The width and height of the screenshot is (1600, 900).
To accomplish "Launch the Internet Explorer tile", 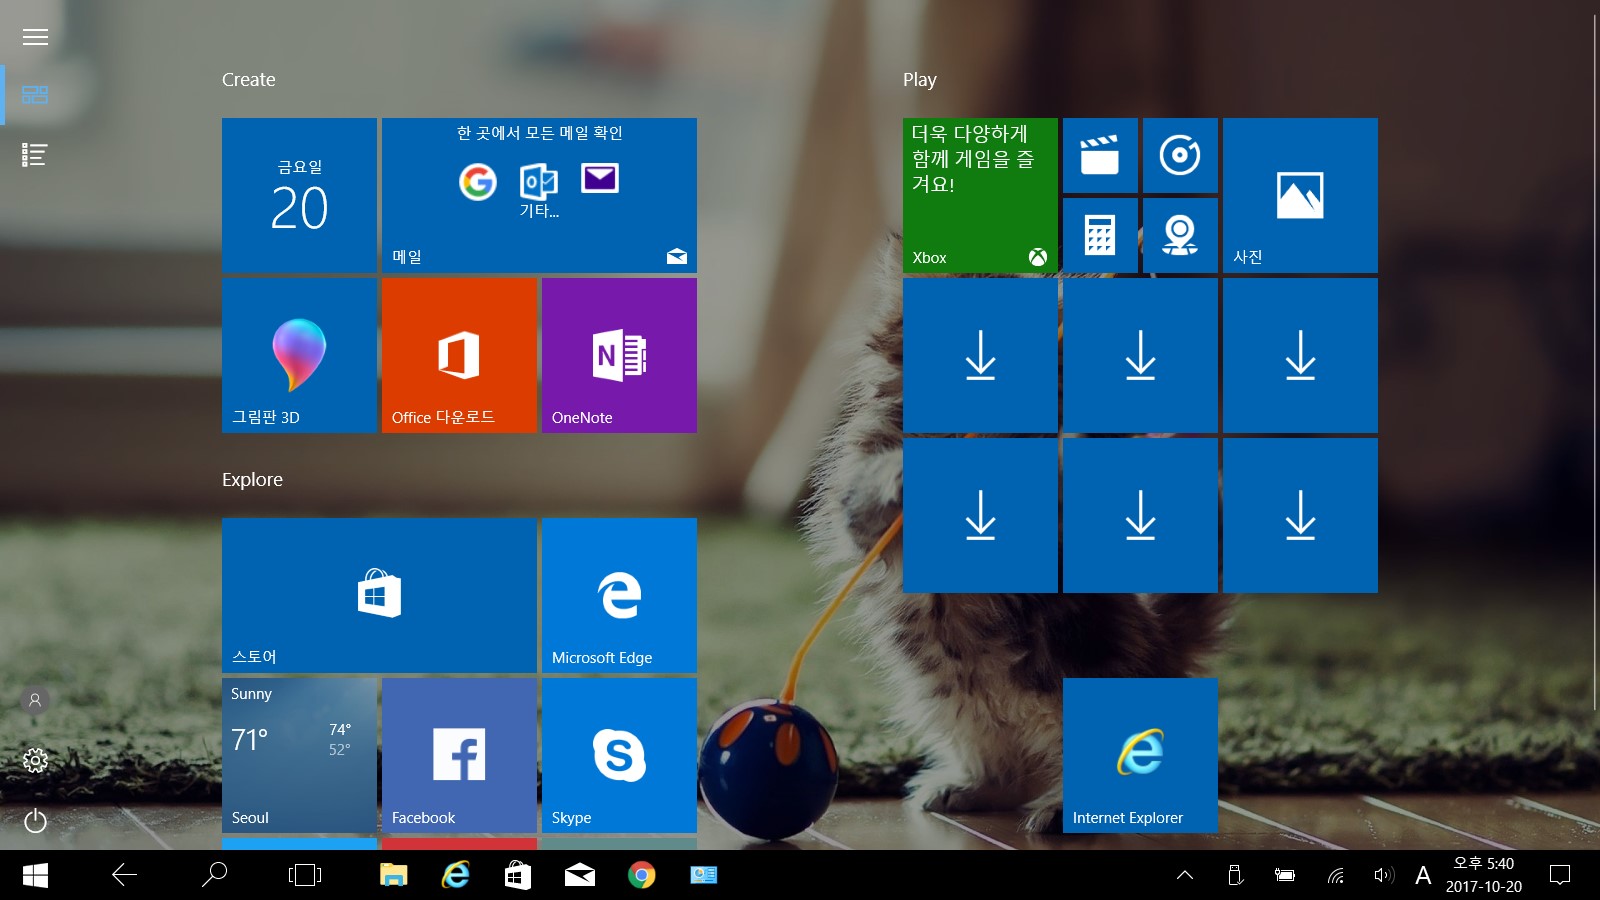I will coord(1140,755).
